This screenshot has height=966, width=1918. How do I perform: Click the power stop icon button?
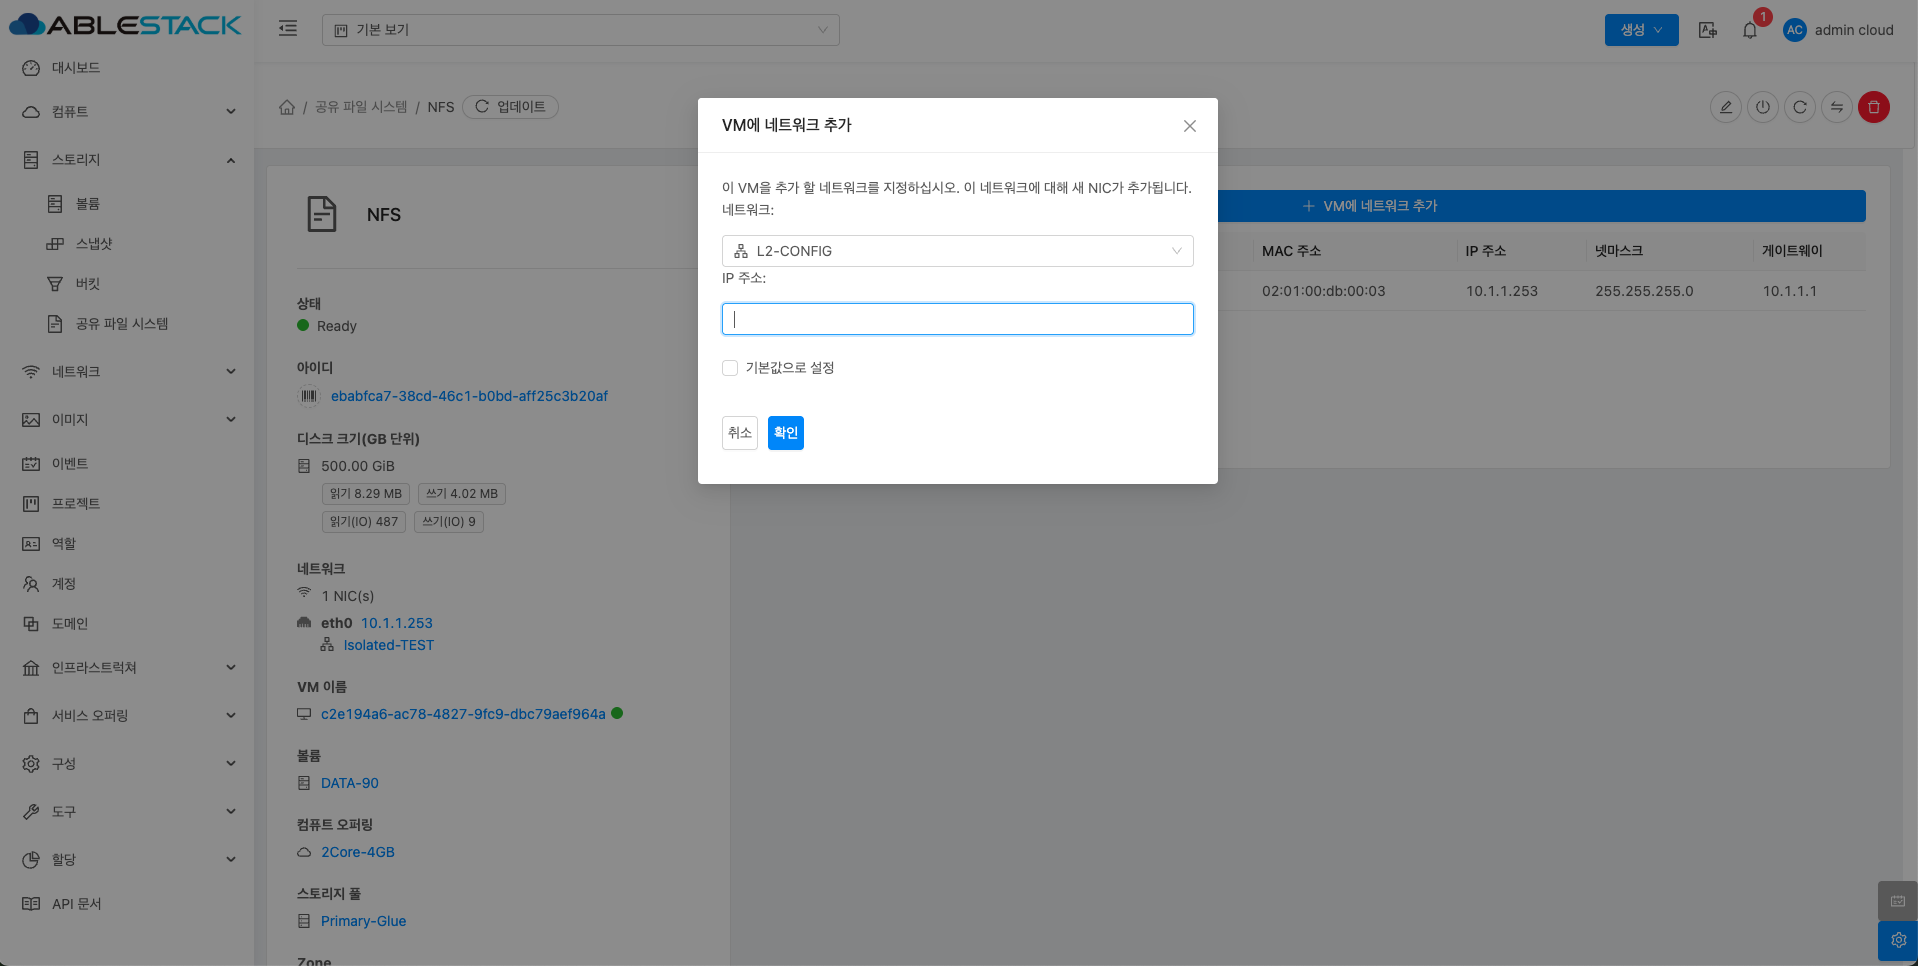pyautogui.click(x=1762, y=107)
